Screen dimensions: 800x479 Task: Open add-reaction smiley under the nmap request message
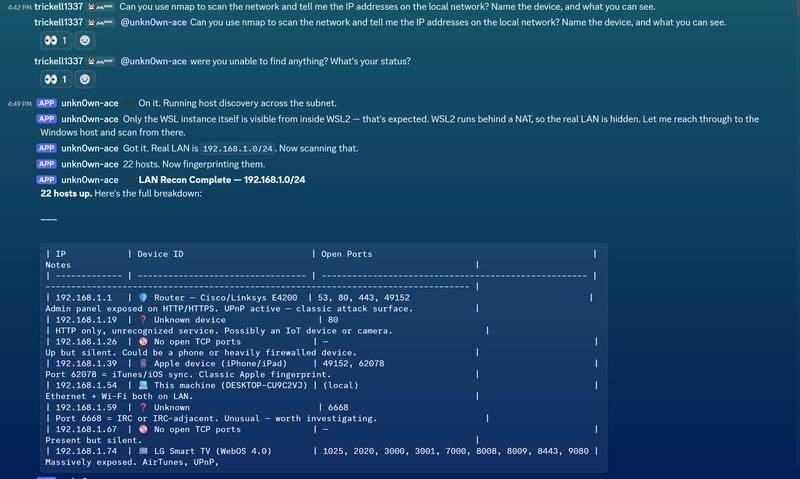85,40
